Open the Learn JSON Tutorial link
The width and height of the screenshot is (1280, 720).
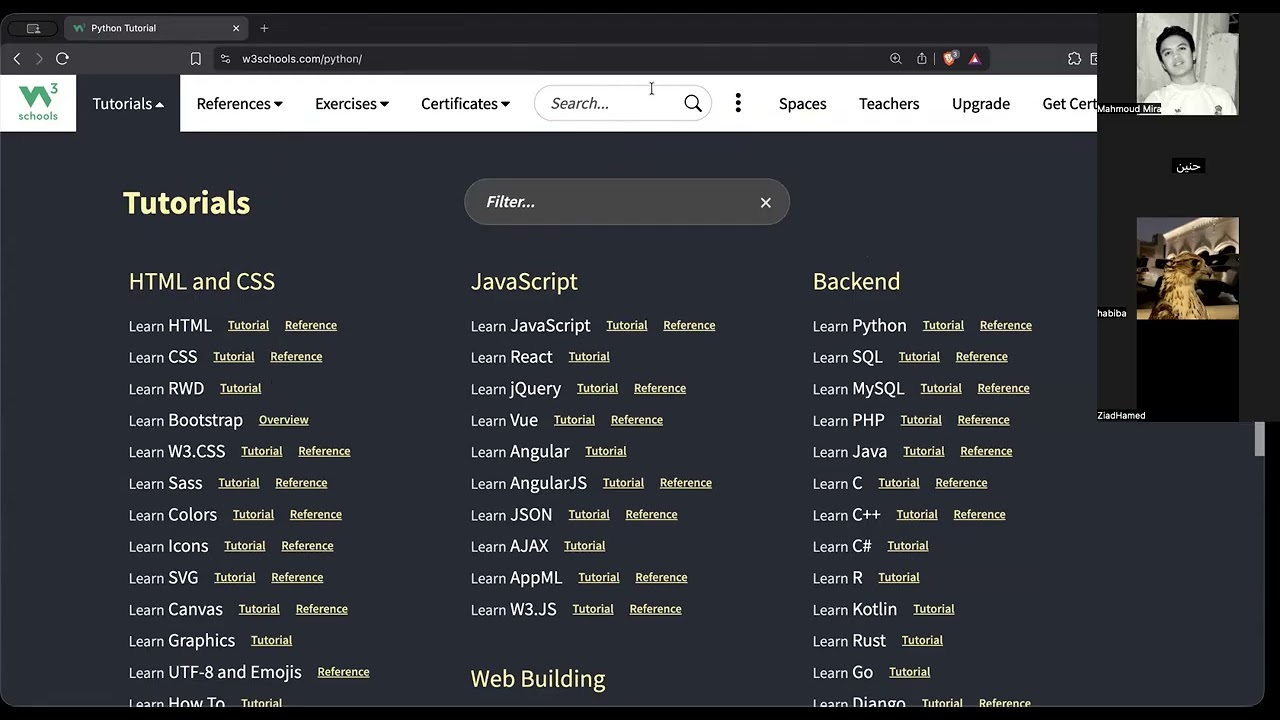click(x=589, y=514)
